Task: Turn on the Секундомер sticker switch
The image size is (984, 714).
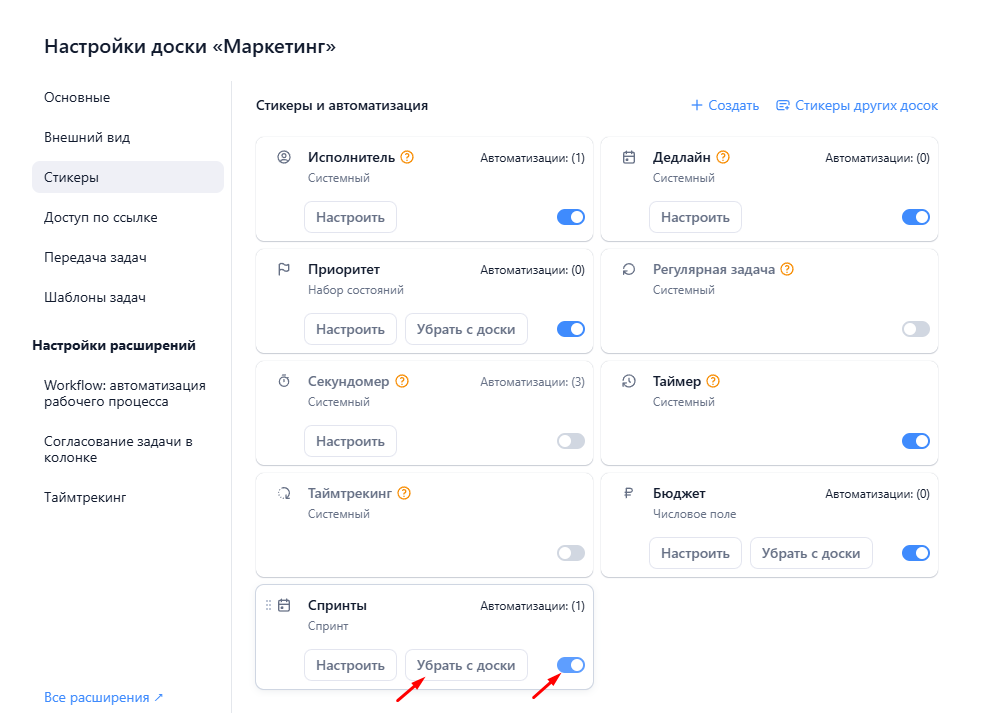Action: 570,441
